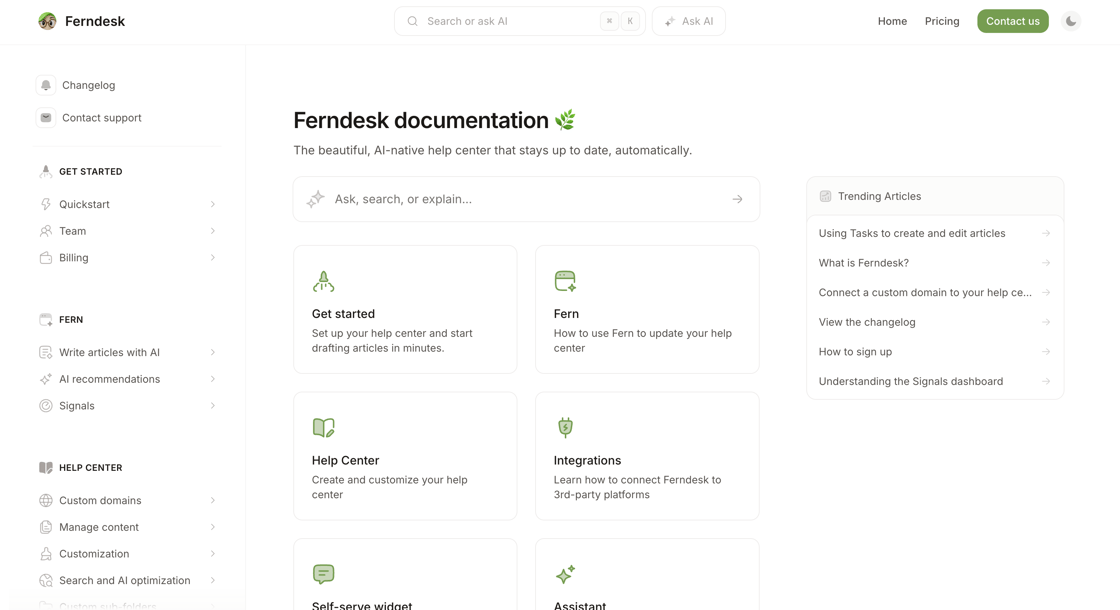
Task: Click the plug icon on the Integrations card
Action: (x=565, y=428)
